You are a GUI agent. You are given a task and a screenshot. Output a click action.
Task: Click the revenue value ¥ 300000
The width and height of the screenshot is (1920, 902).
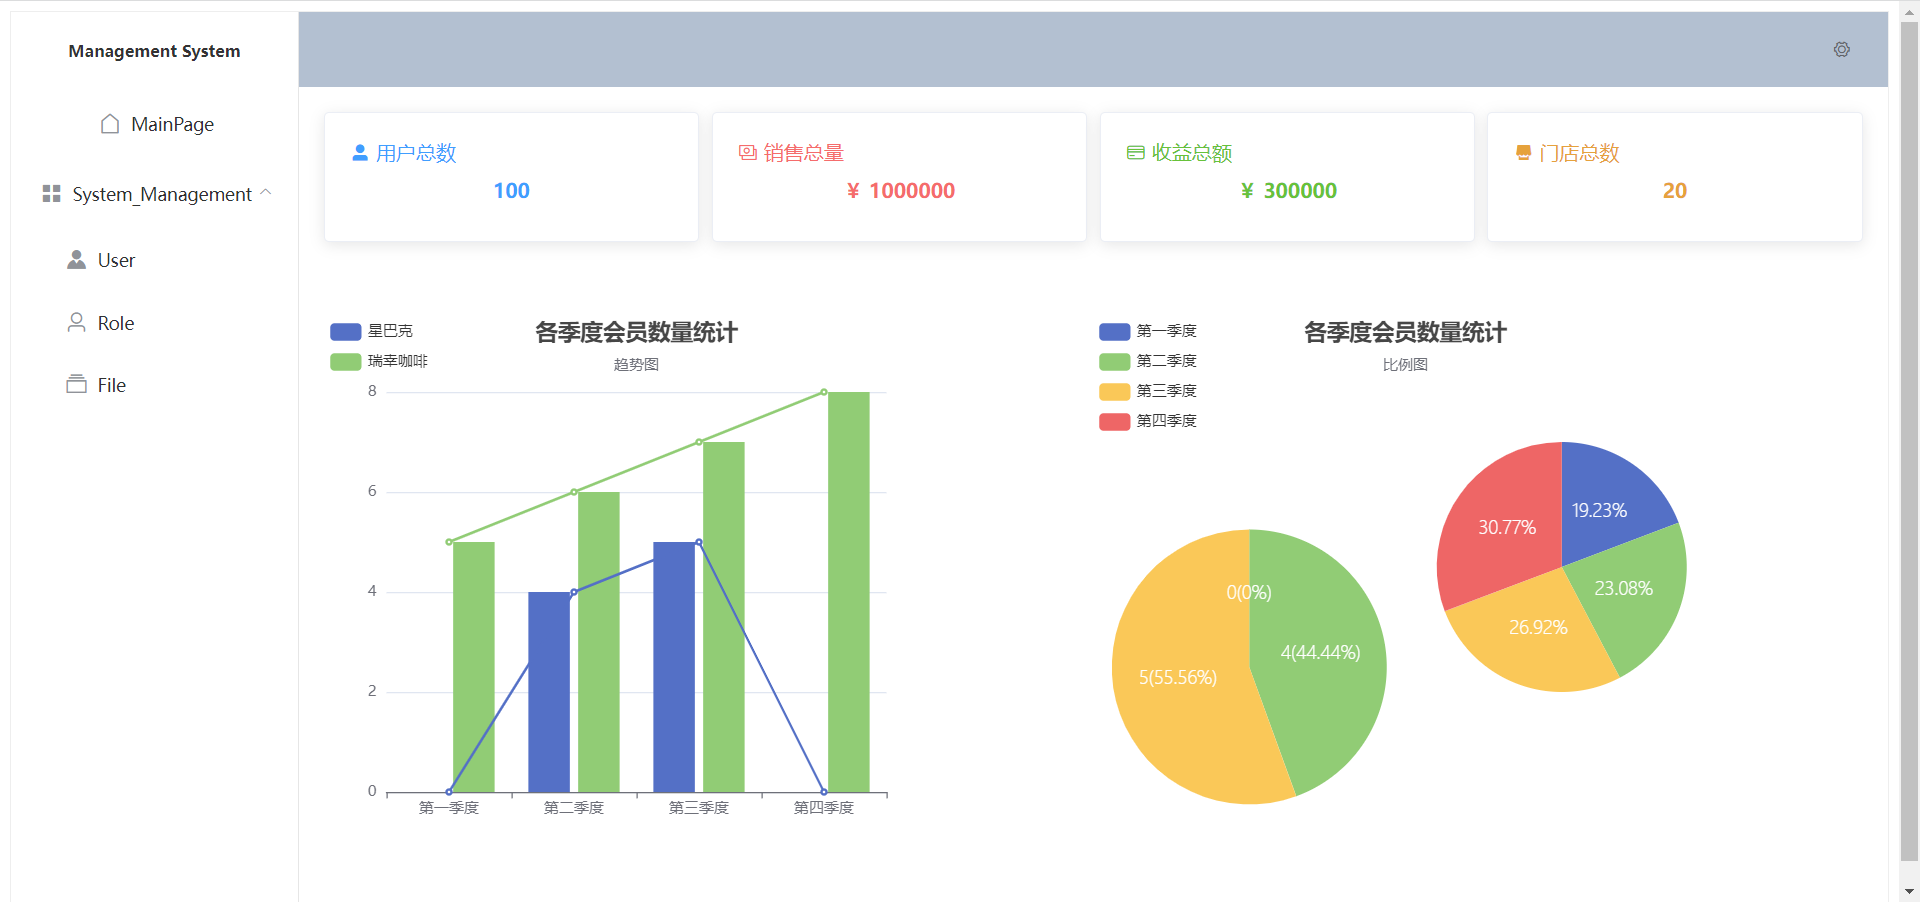click(x=1288, y=191)
